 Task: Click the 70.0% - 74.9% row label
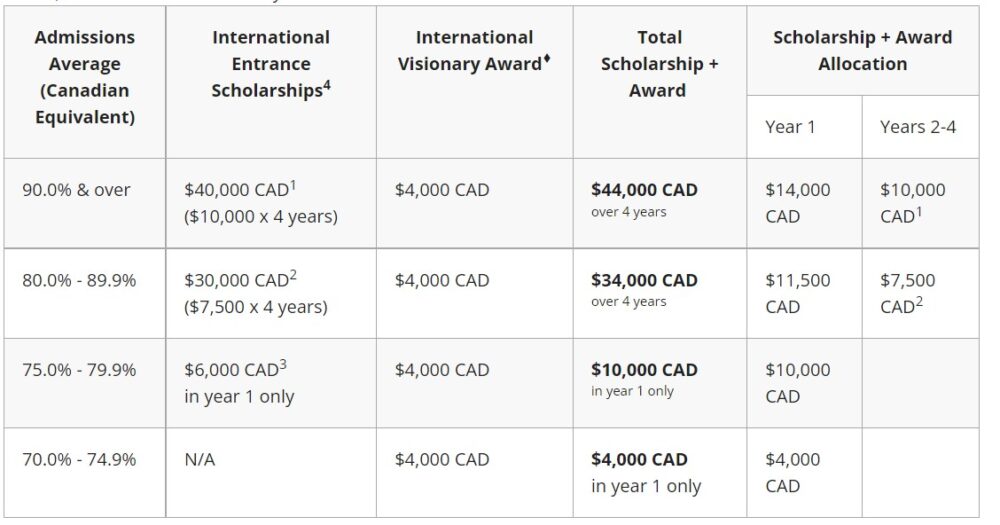click(79, 460)
